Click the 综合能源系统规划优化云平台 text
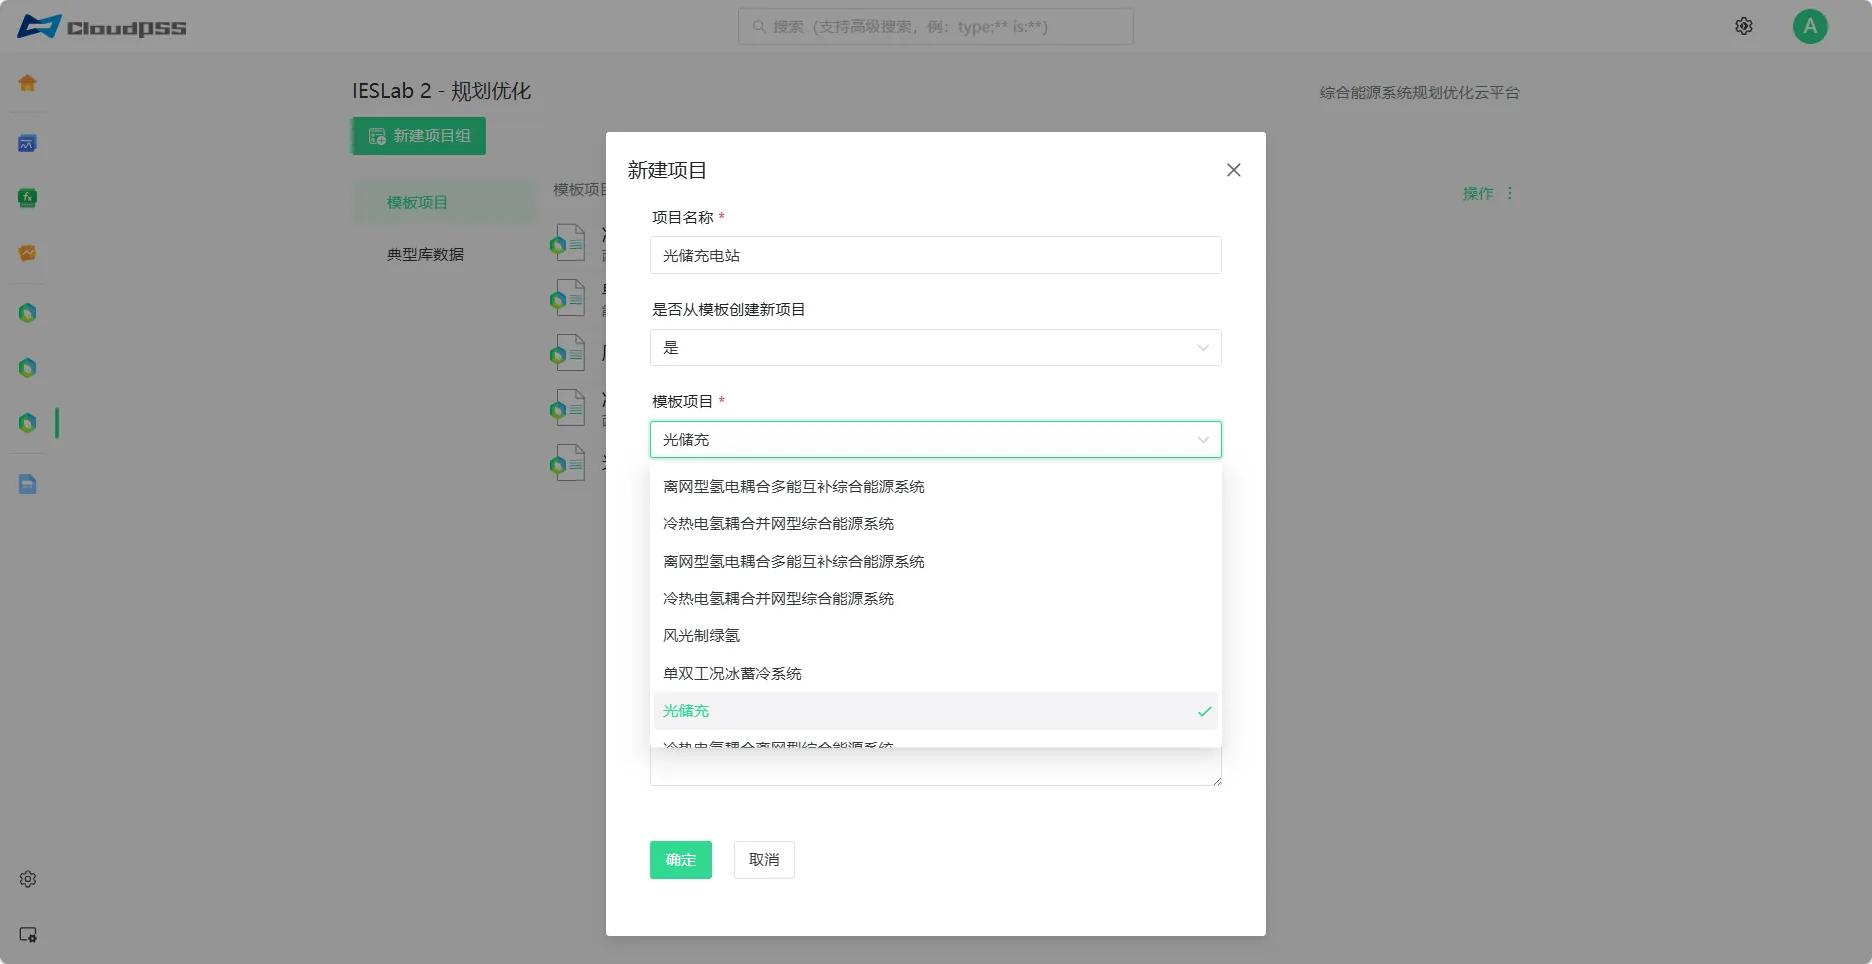The width and height of the screenshot is (1872, 964). click(x=1419, y=93)
